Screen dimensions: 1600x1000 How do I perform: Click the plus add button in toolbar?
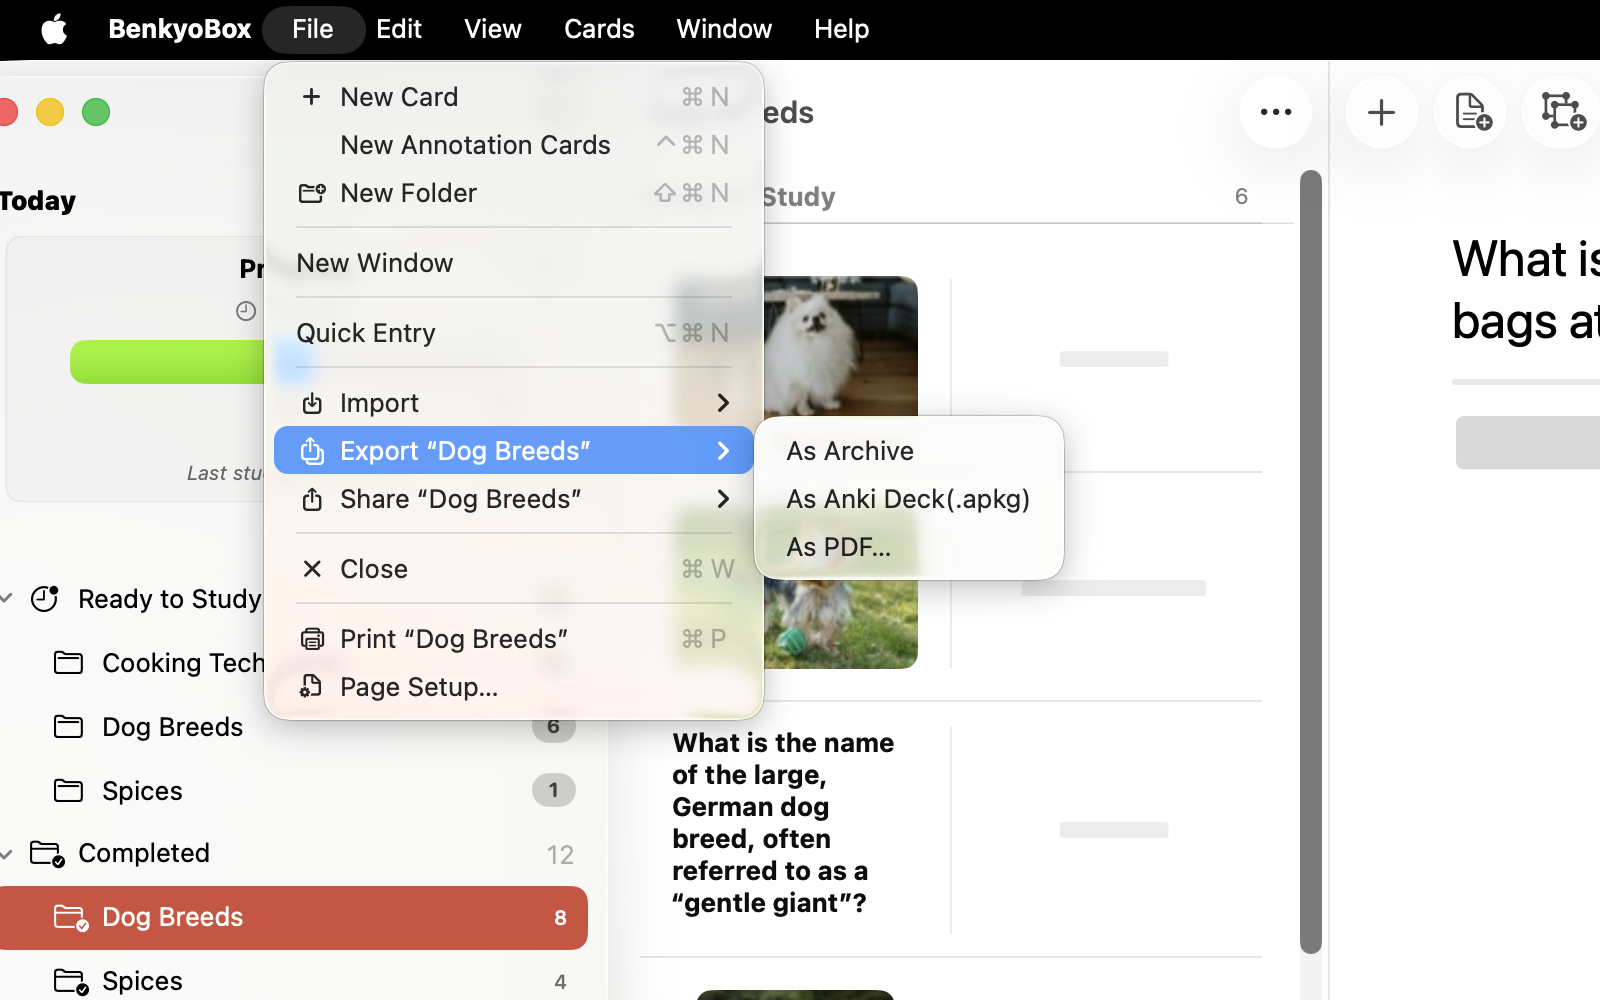pyautogui.click(x=1382, y=112)
